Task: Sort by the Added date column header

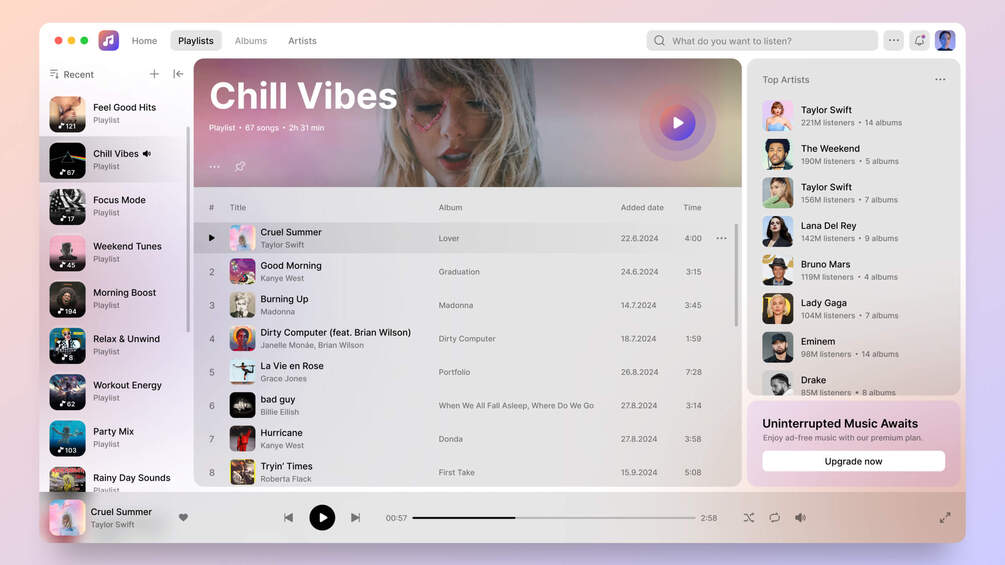Action: [642, 208]
